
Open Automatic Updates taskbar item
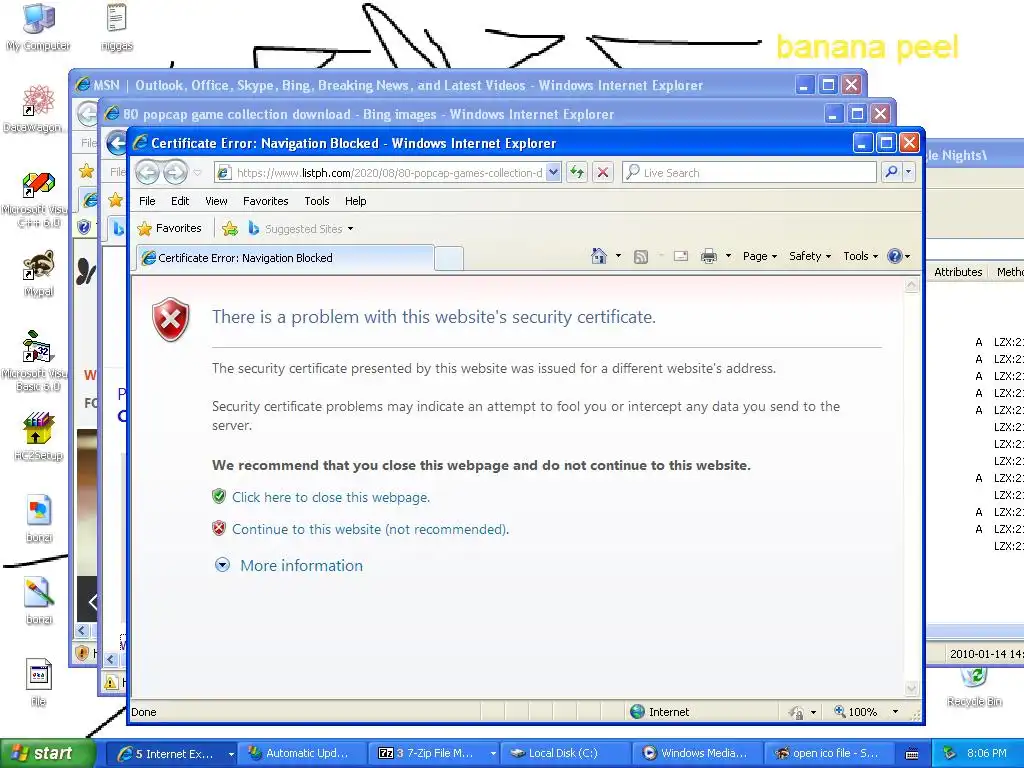pos(302,754)
